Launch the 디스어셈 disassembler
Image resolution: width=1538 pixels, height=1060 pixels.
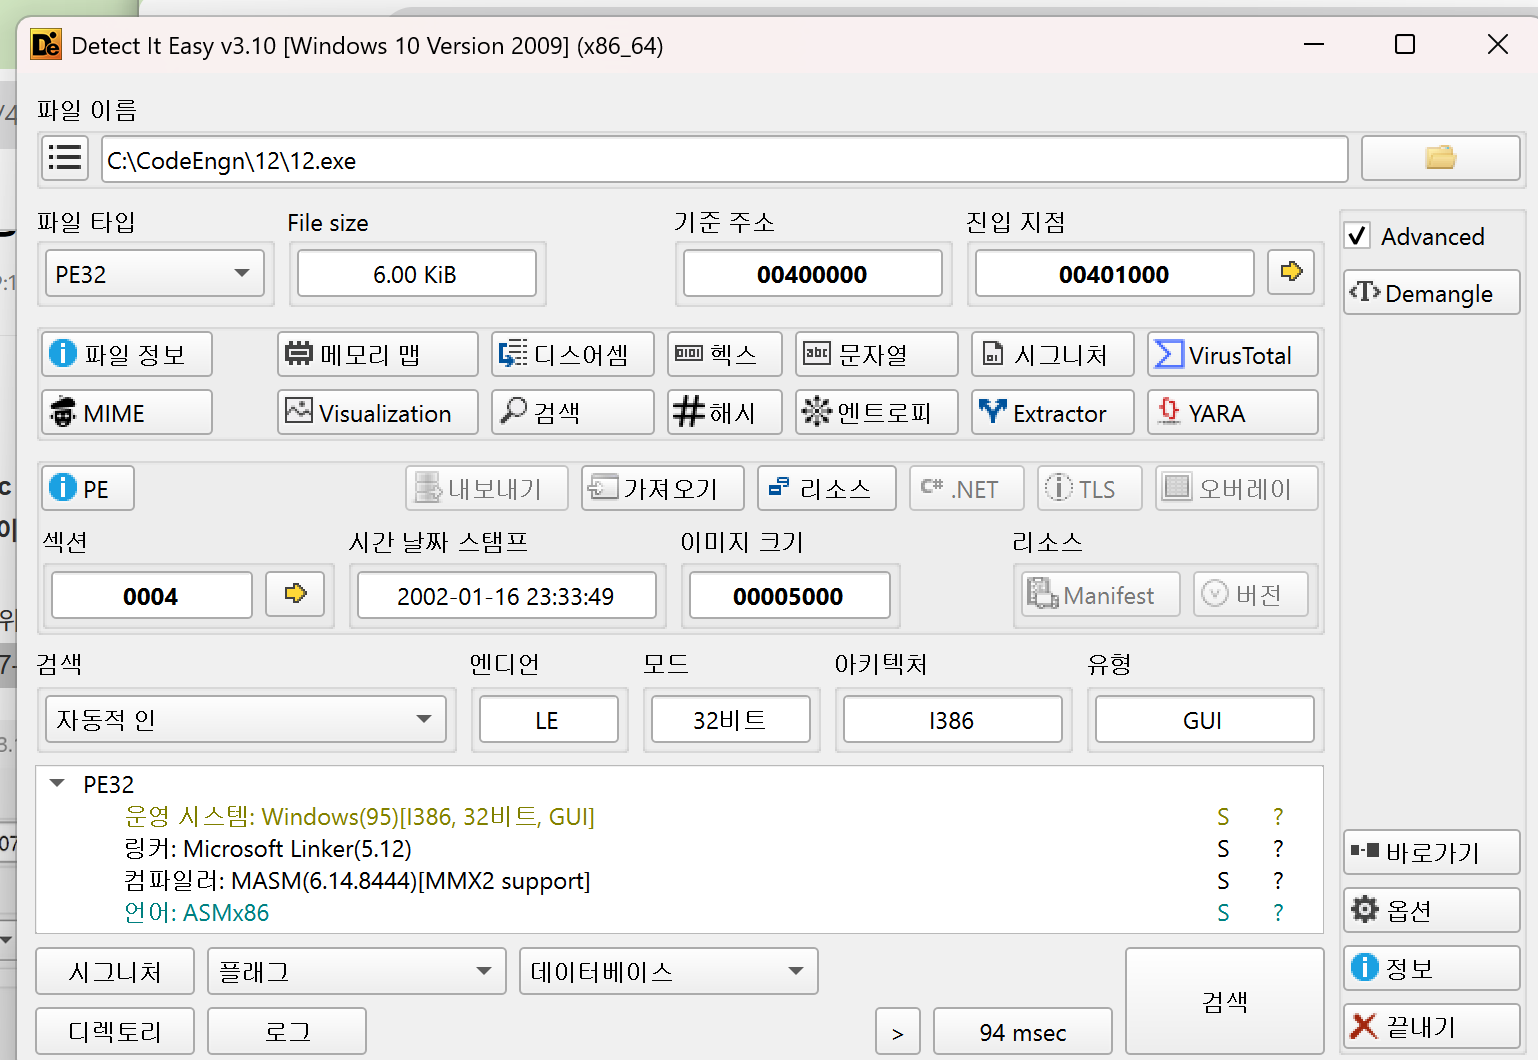pyautogui.click(x=573, y=354)
